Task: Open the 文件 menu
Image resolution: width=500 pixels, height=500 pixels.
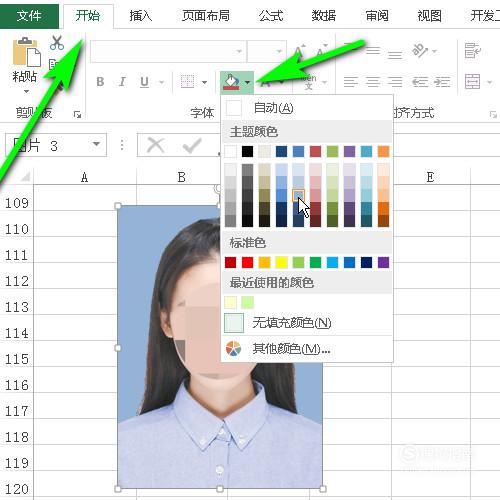Action: click(29, 15)
